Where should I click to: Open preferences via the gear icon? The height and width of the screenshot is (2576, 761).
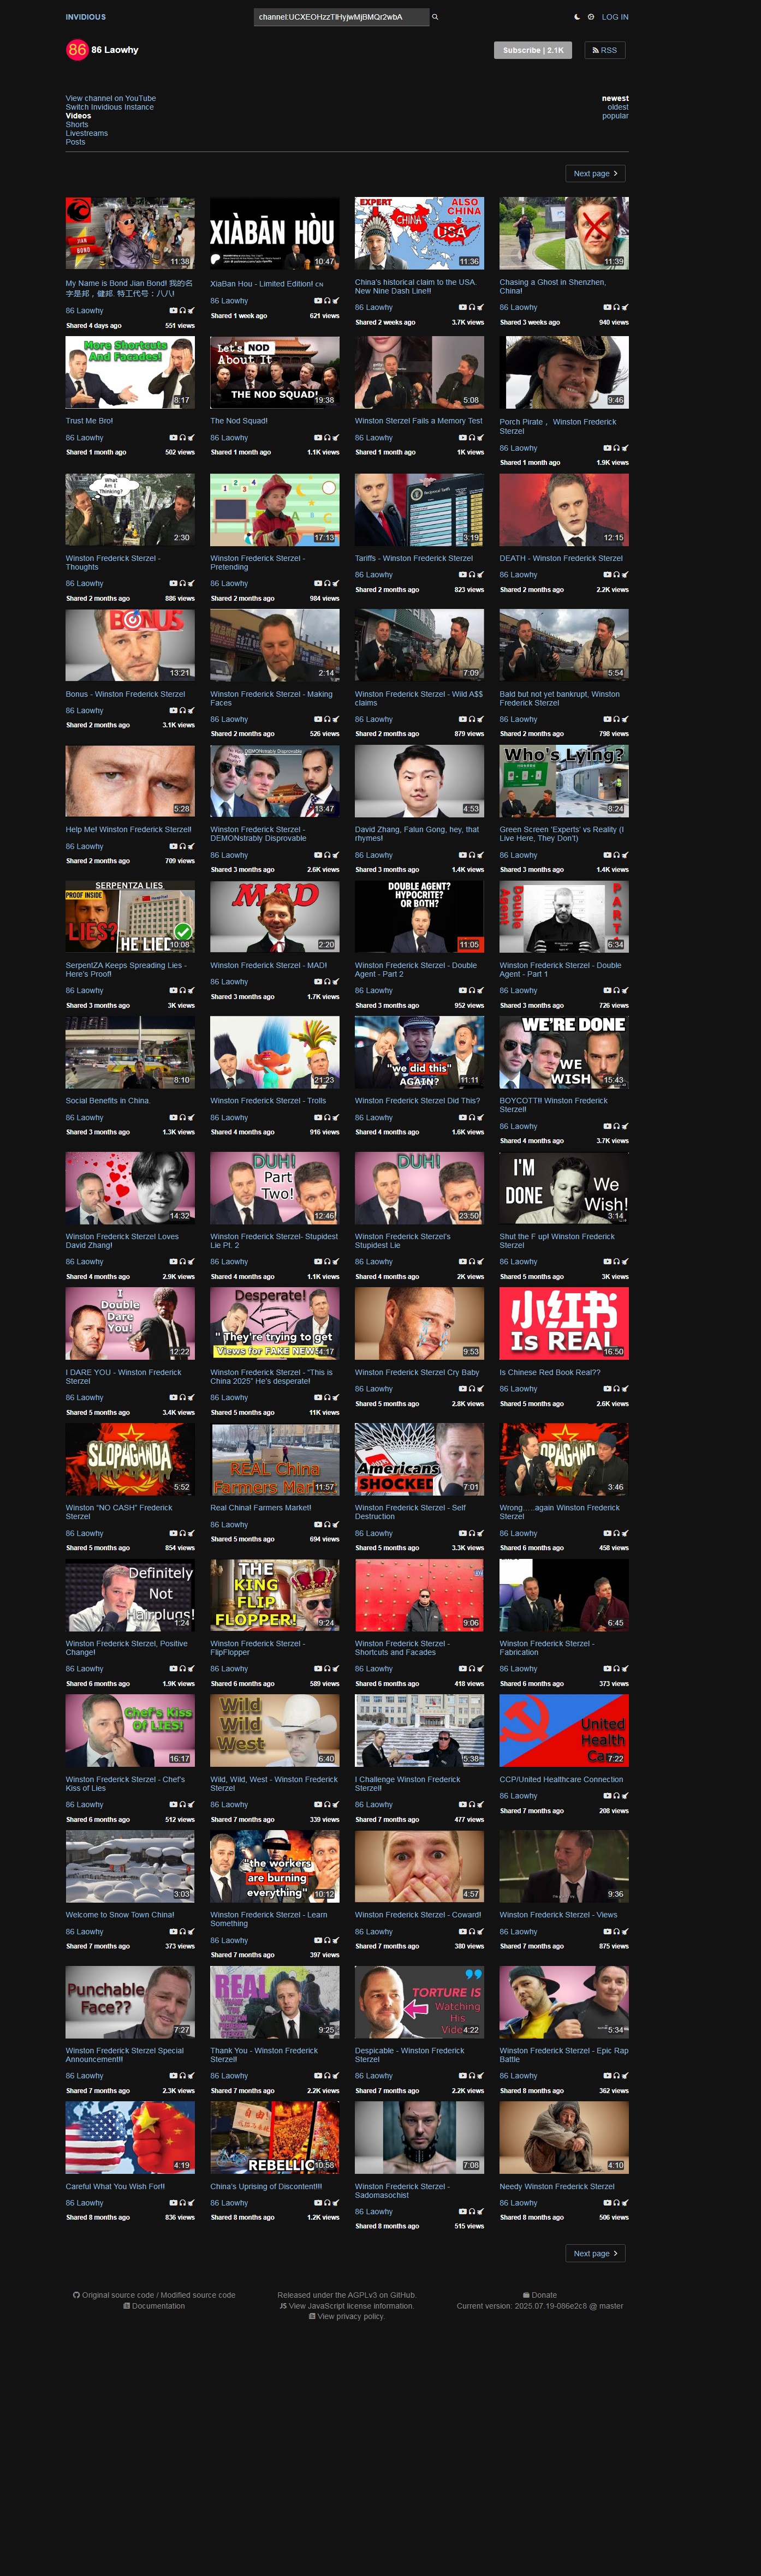click(591, 17)
